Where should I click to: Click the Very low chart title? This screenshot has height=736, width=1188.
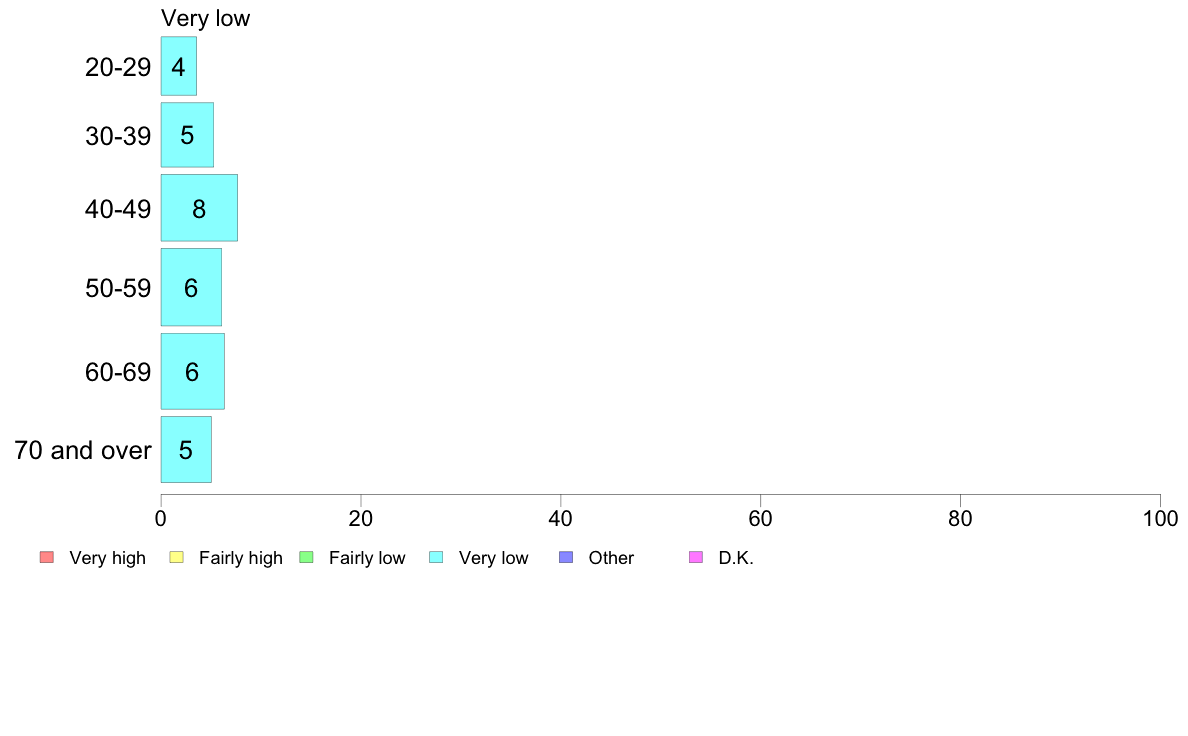pos(205,18)
